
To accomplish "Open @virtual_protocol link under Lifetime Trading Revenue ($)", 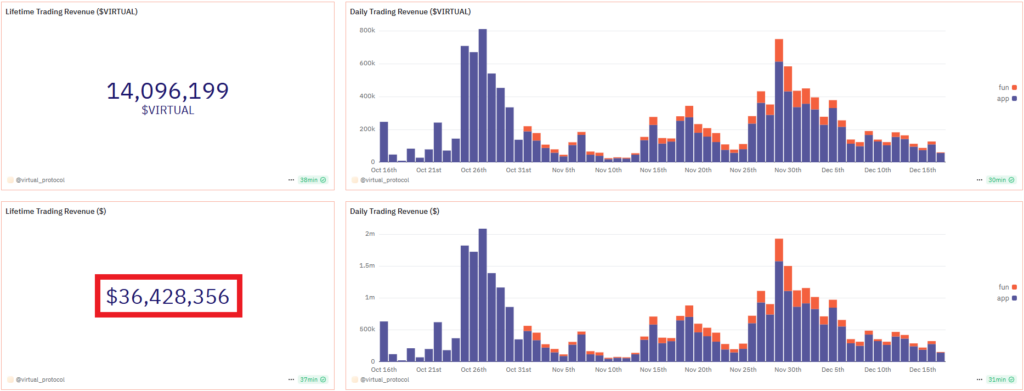I will [40, 379].
